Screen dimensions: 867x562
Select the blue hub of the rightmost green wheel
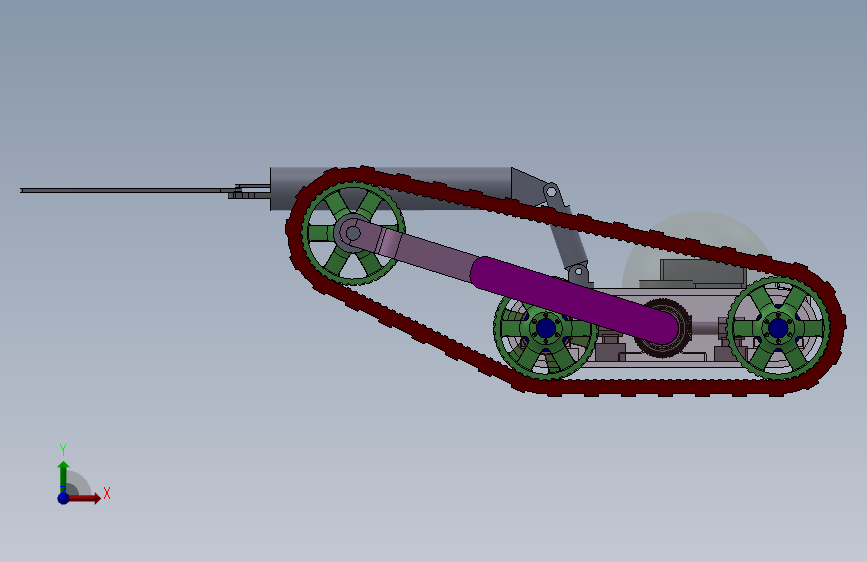(779, 328)
